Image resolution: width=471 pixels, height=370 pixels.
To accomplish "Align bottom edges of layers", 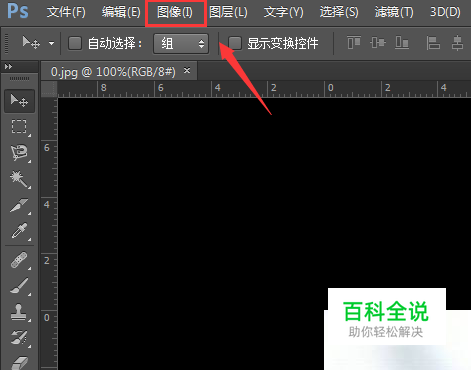I will click(402, 43).
